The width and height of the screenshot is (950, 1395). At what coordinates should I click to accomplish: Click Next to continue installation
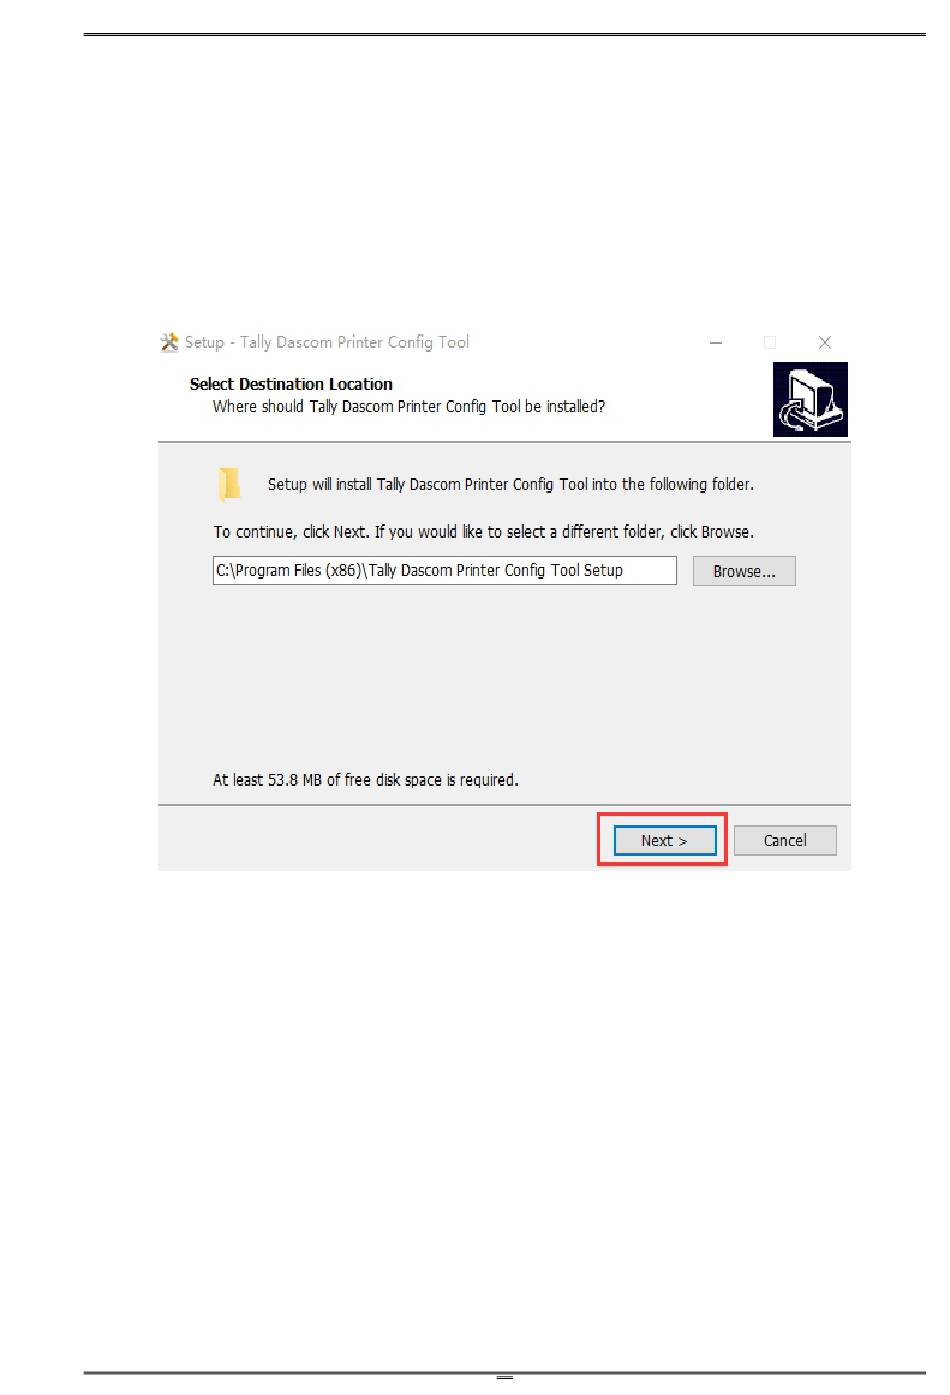click(x=665, y=840)
